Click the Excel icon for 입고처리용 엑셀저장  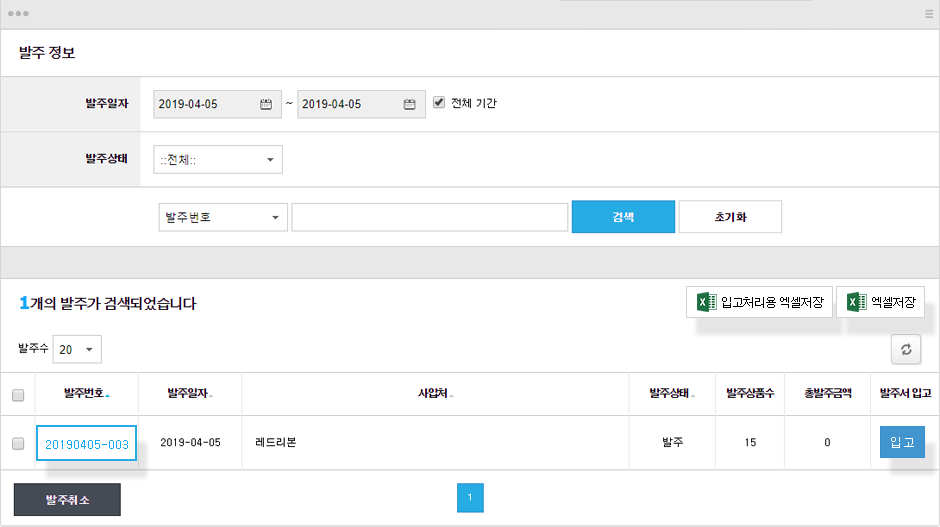707,302
